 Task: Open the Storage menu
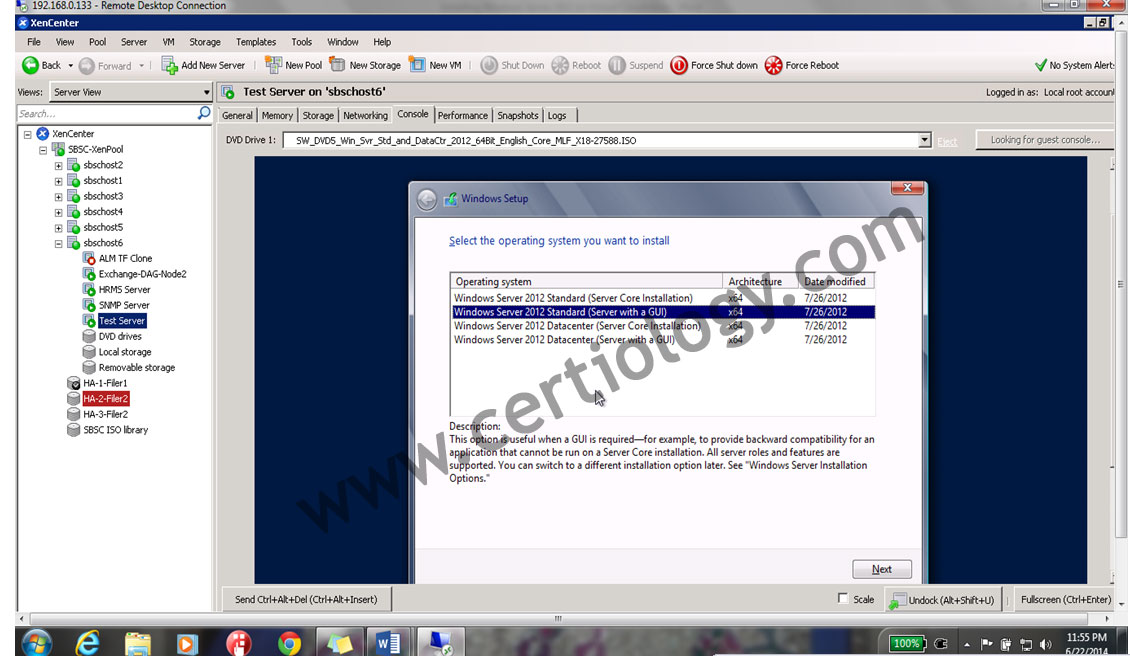click(x=205, y=42)
